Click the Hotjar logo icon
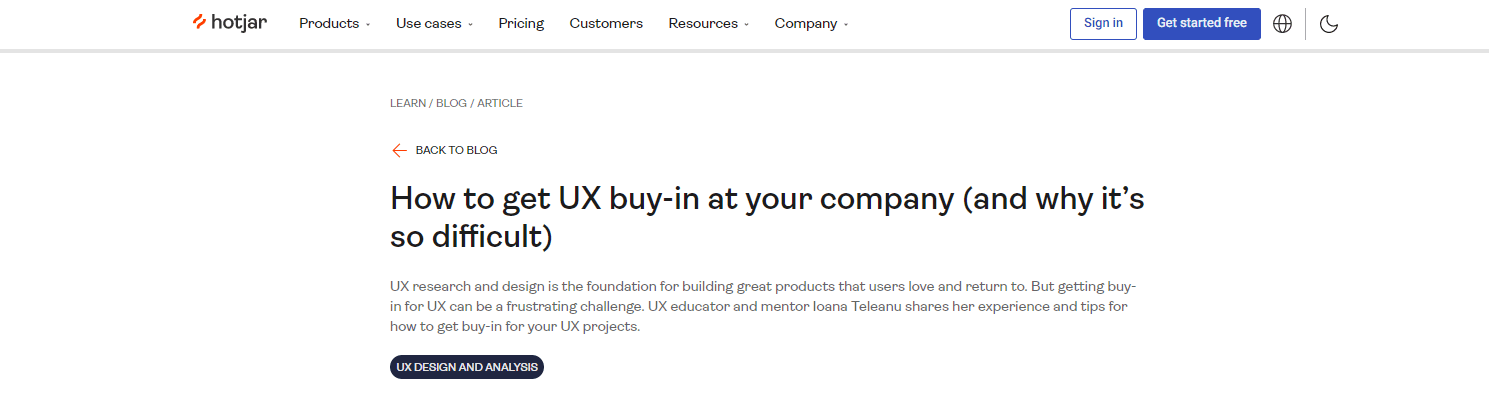 [200, 22]
